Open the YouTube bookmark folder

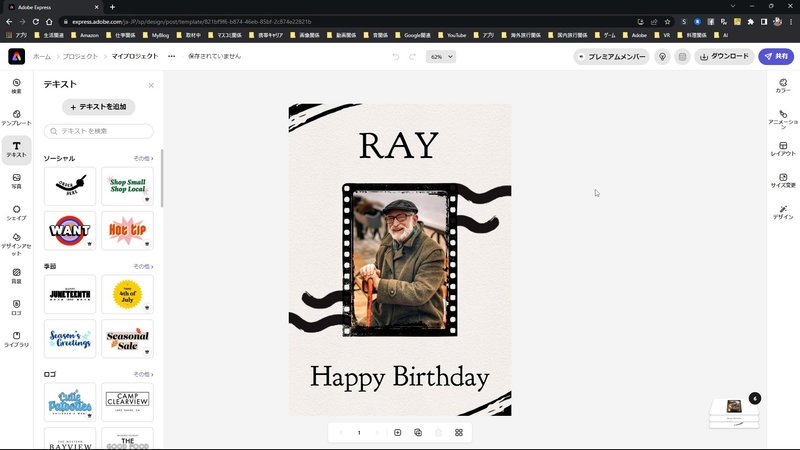tap(452, 35)
